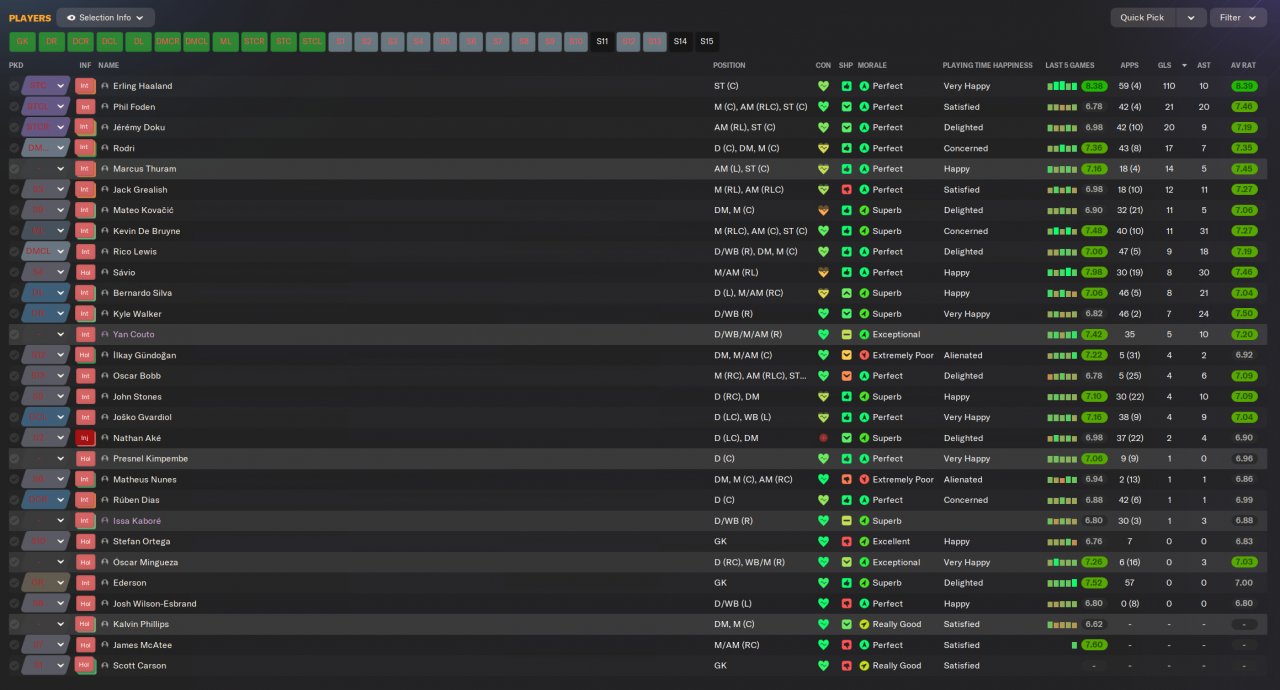This screenshot has width=1280, height=690.
Task: Click Sávio's Hol info badge
Action: [85, 272]
